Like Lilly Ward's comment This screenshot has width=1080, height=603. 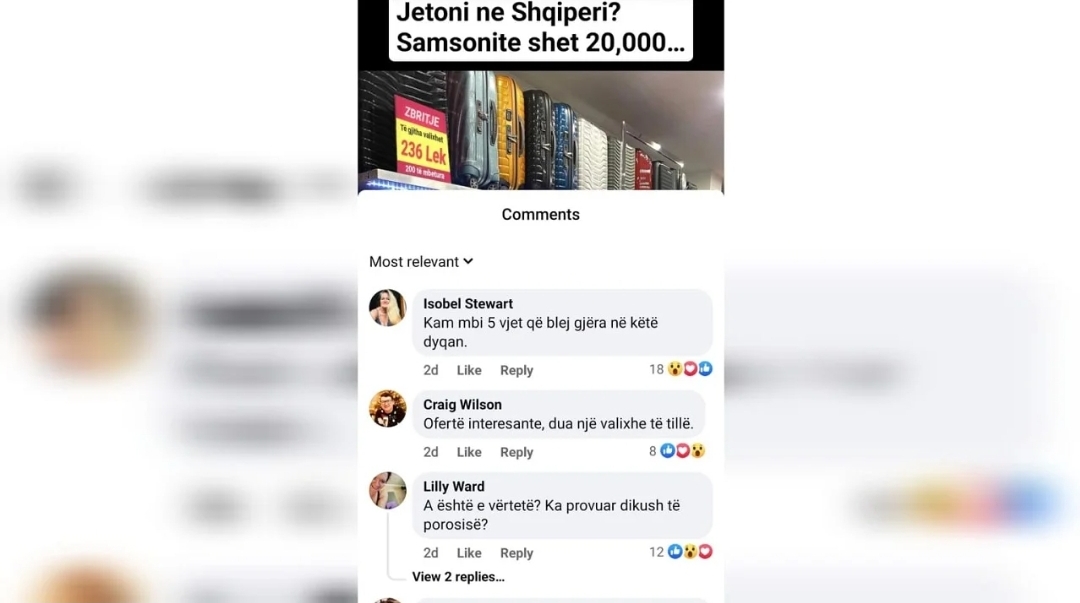[469, 553]
